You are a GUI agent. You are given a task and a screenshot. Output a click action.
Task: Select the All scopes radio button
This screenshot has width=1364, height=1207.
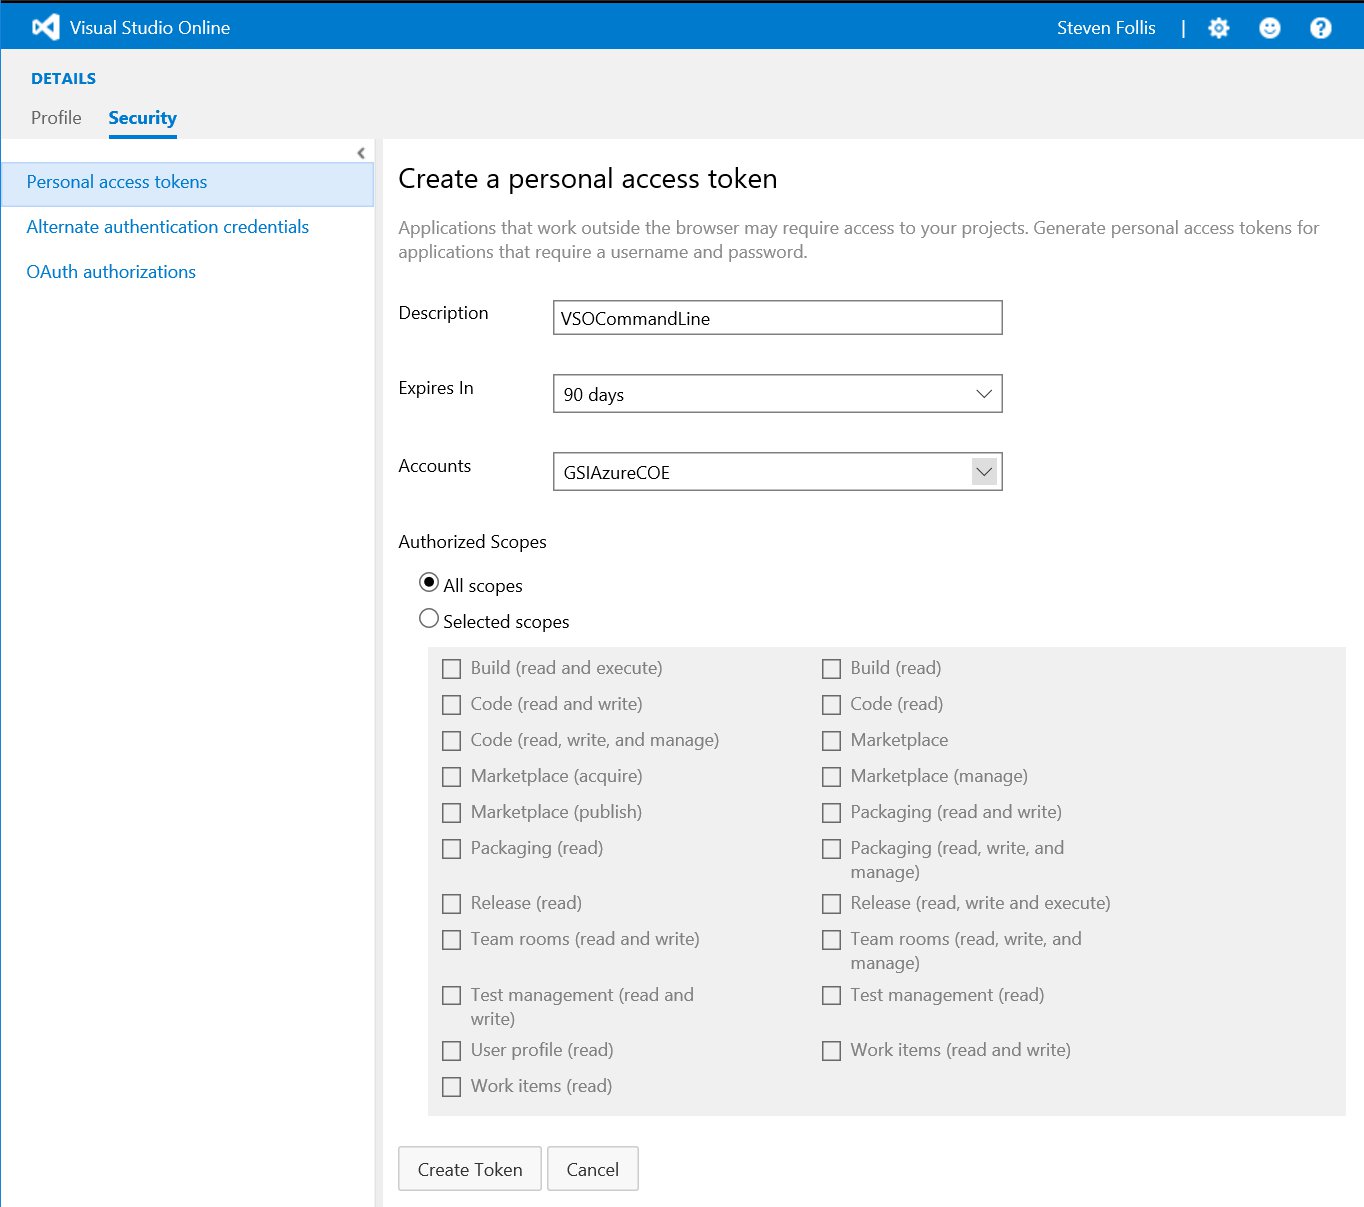coord(429,582)
